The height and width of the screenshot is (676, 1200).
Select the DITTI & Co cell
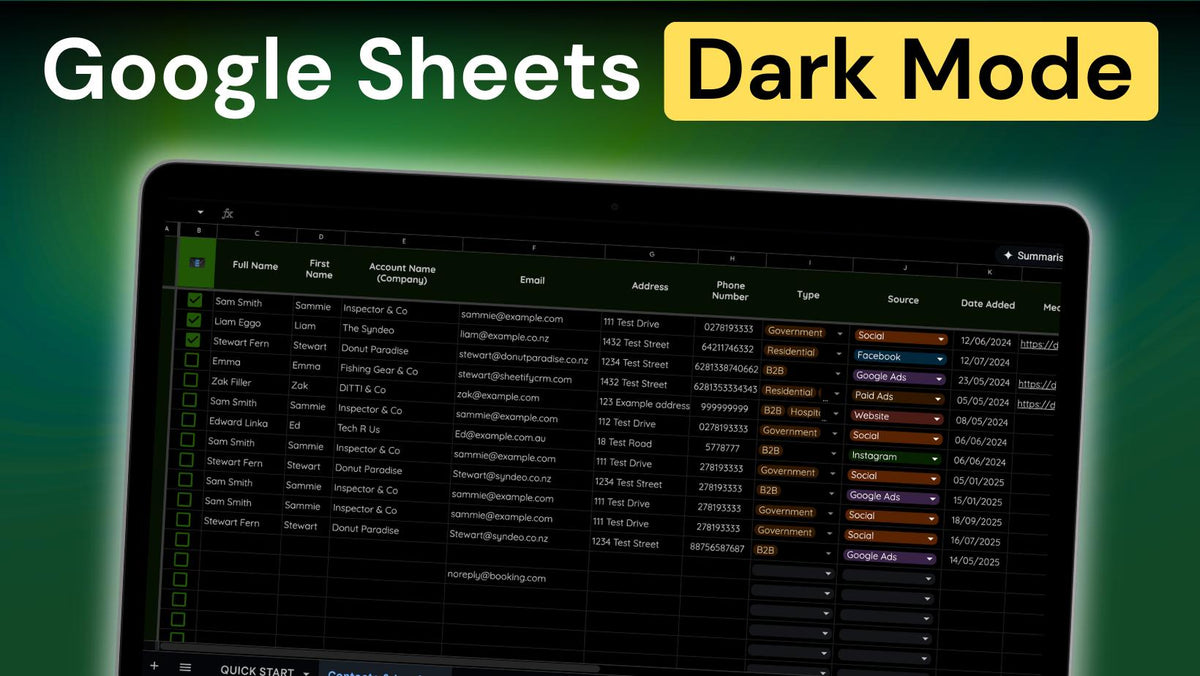click(362, 389)
